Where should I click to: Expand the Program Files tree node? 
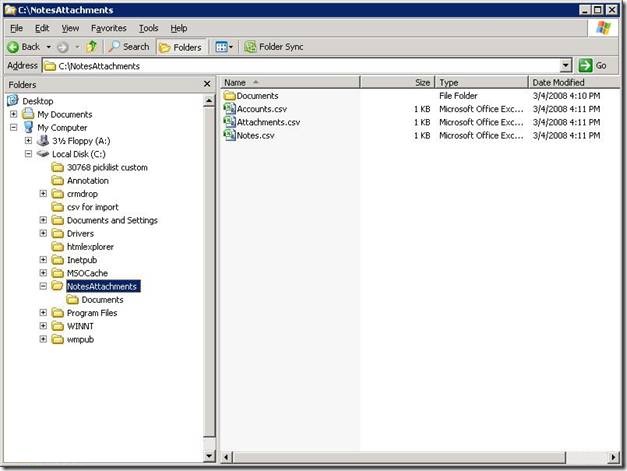[44, 313]
